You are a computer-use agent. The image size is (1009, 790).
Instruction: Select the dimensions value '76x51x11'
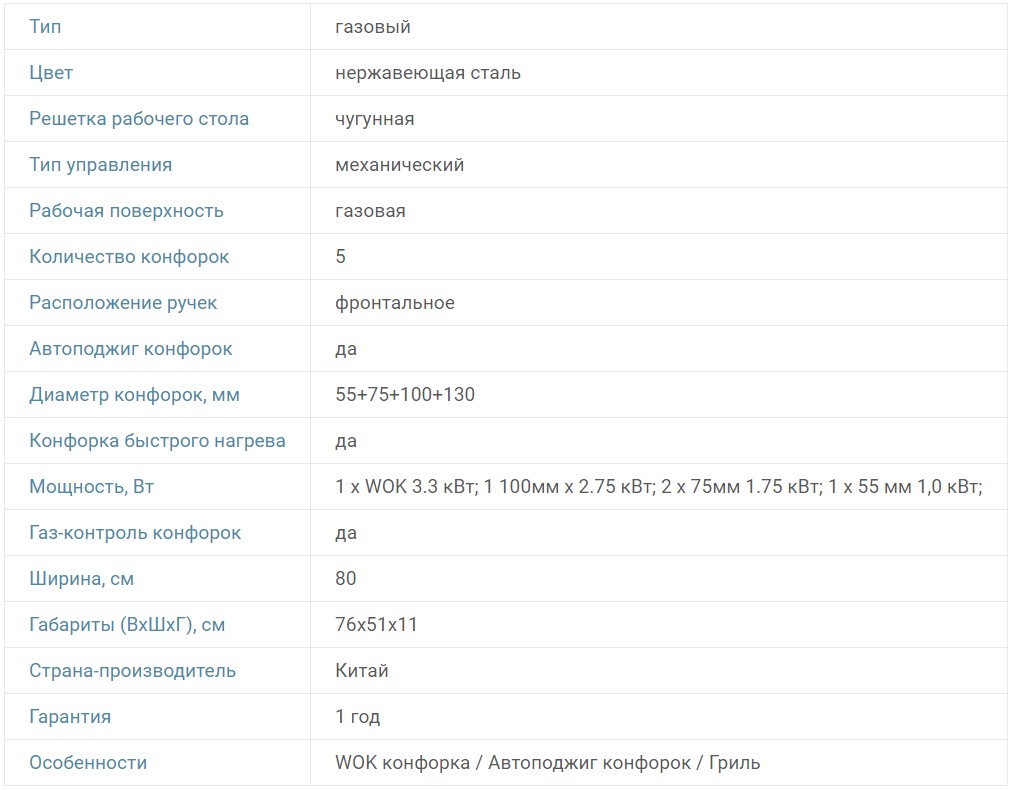377,625
